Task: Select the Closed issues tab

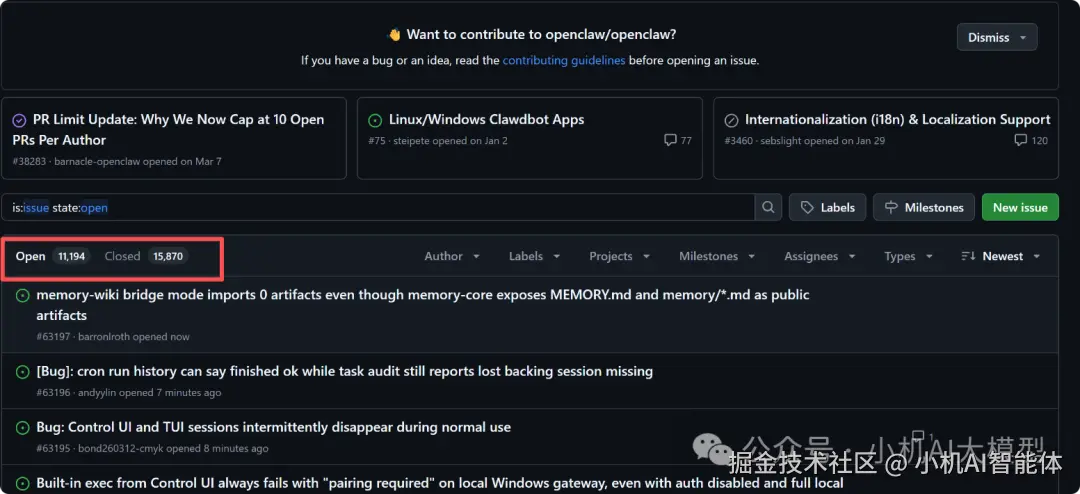Action: 146,256
